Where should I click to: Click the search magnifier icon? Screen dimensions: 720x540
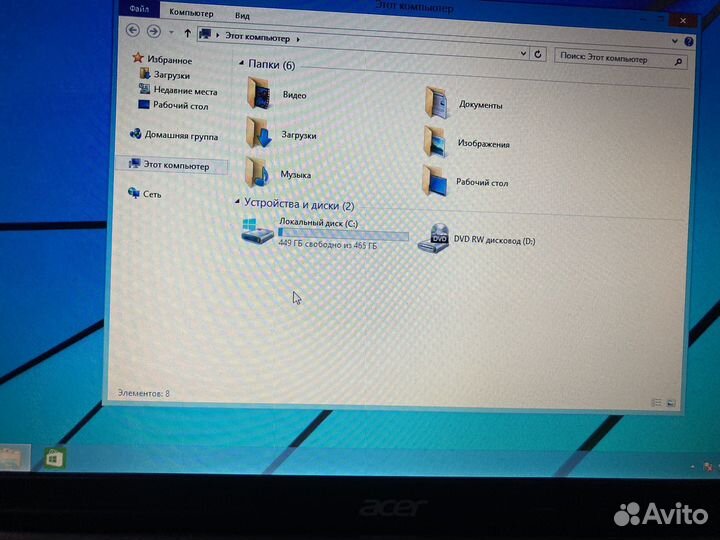click(x=679, y=62)
